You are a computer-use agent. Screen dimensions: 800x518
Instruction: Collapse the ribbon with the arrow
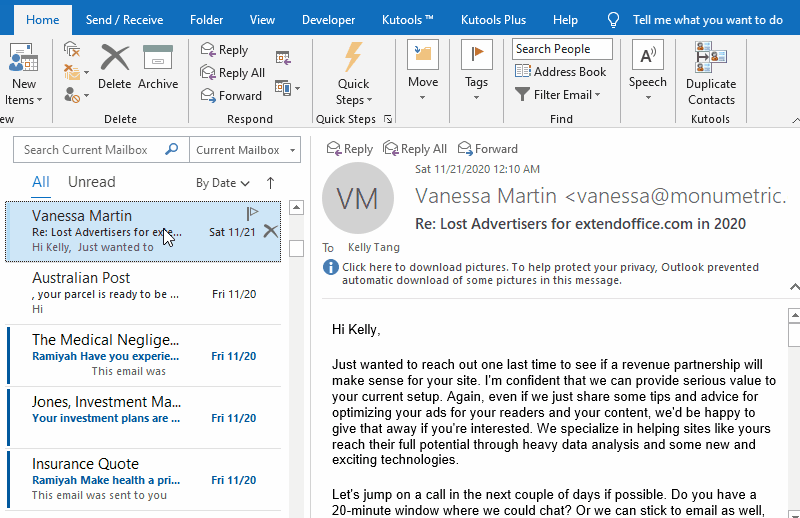795,120
